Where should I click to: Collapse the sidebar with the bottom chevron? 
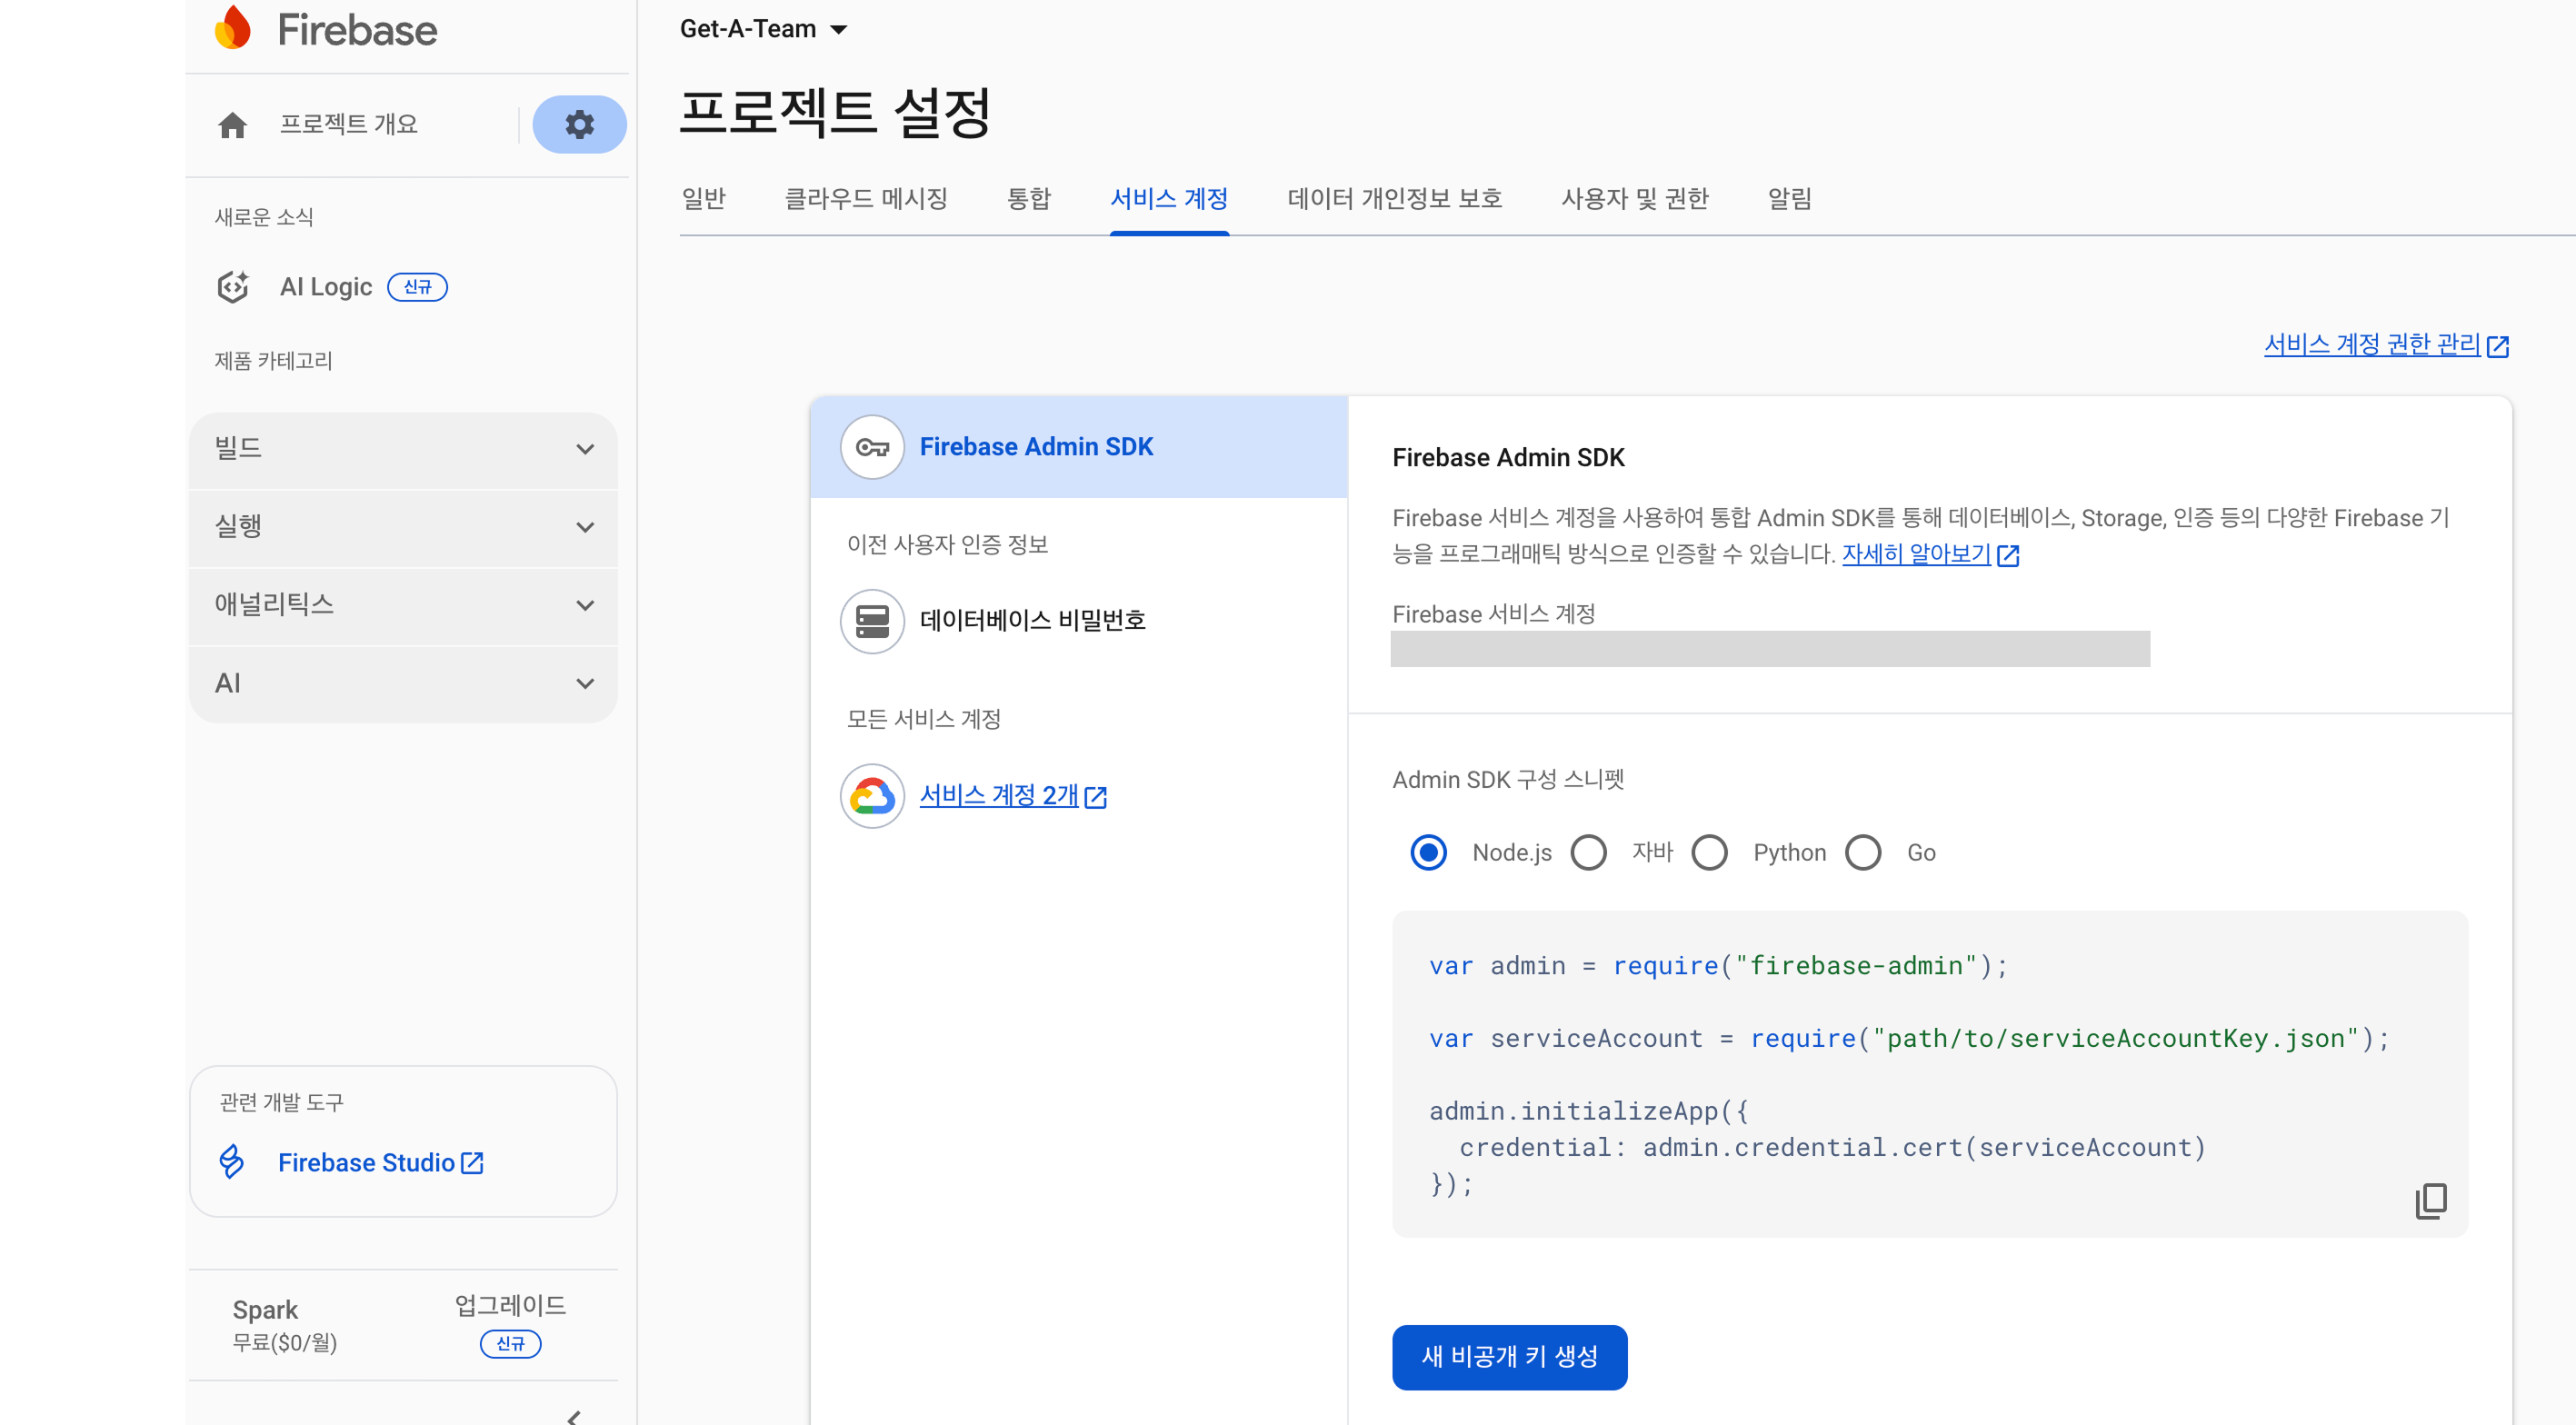[574, 1415]
